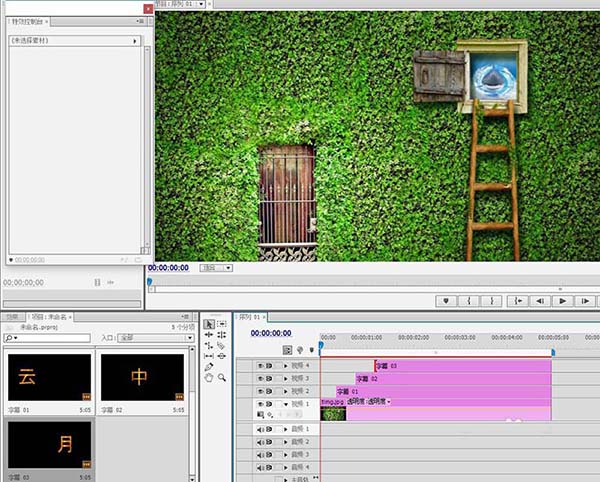Viewport: 600px width, 482px height.
Task: Select the Selection arrow tool
Action: pyautogui.click(x=209, y=324)
